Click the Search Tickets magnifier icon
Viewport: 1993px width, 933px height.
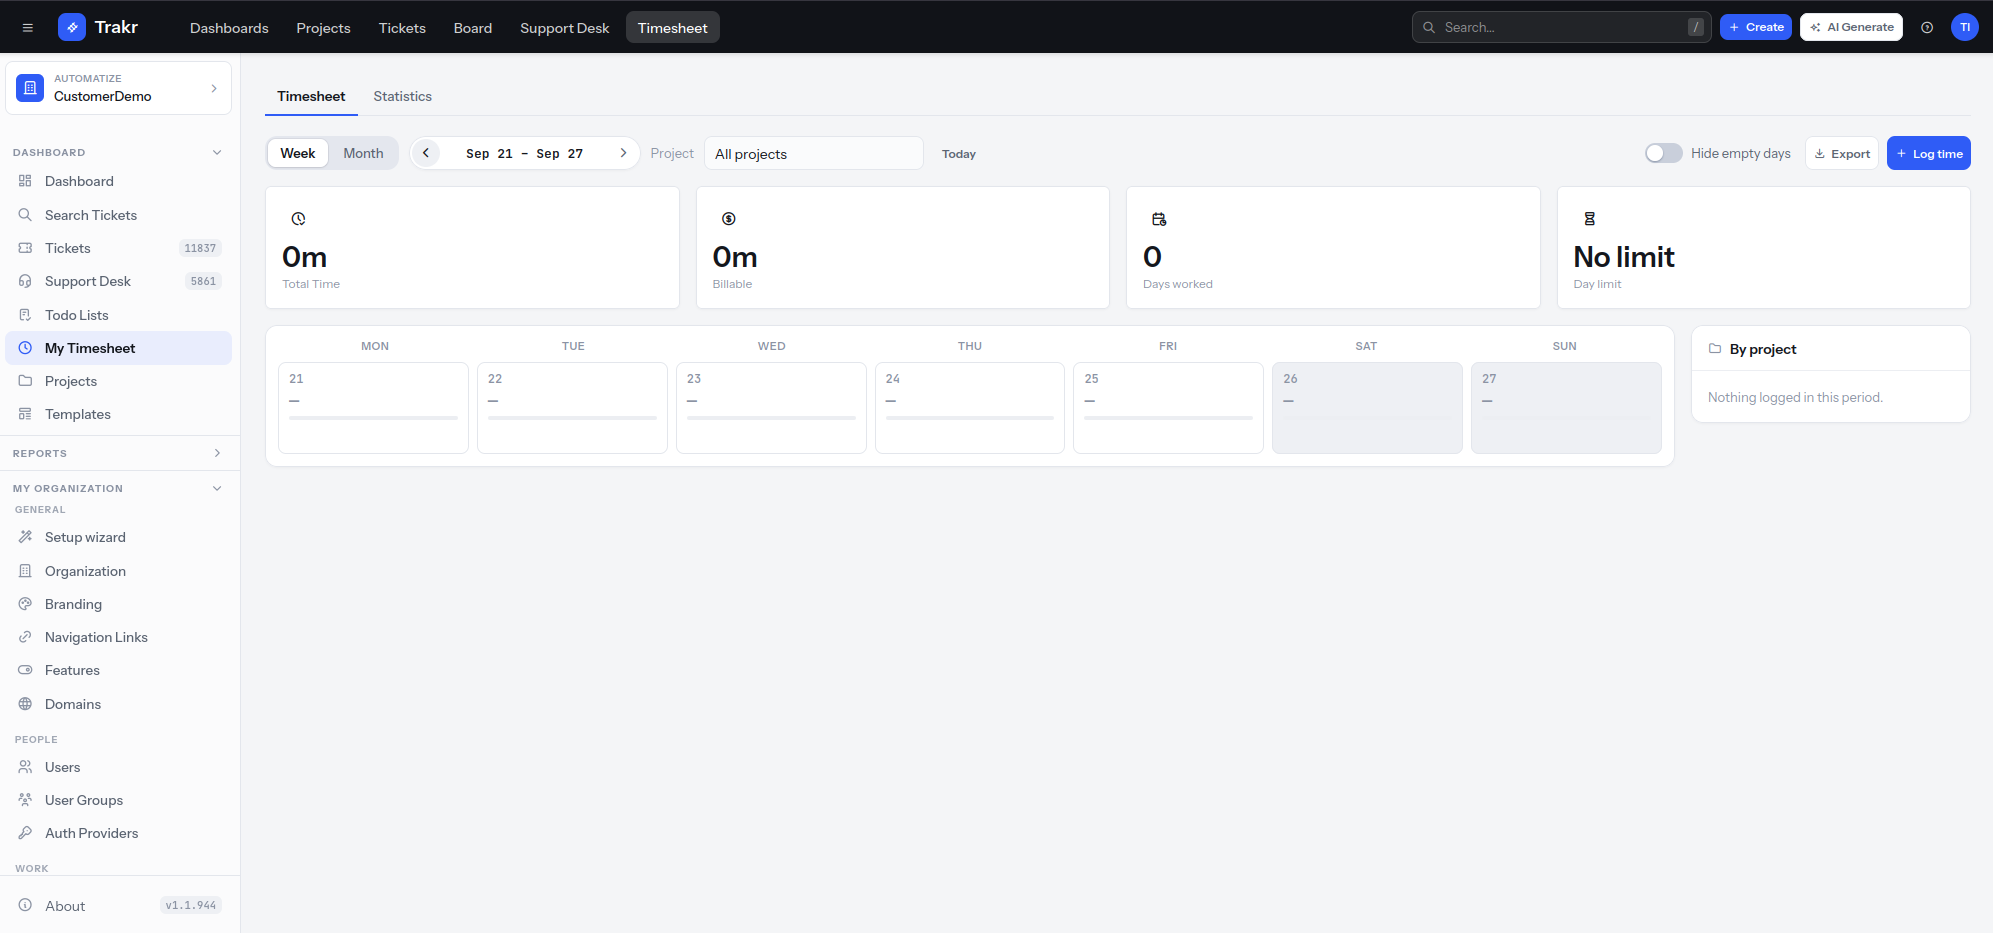click(26, 215)
